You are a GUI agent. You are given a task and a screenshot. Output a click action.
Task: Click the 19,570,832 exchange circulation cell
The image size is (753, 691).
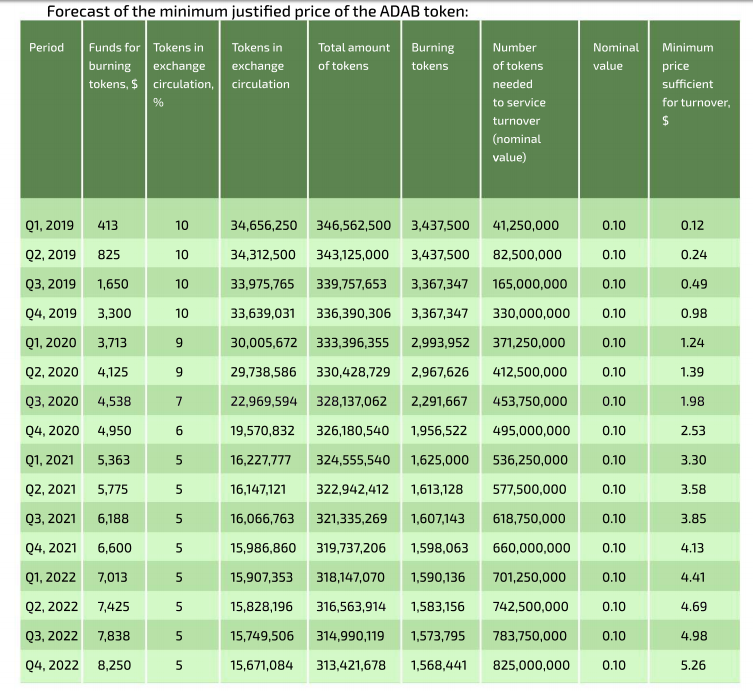click(x=263, y=431)
